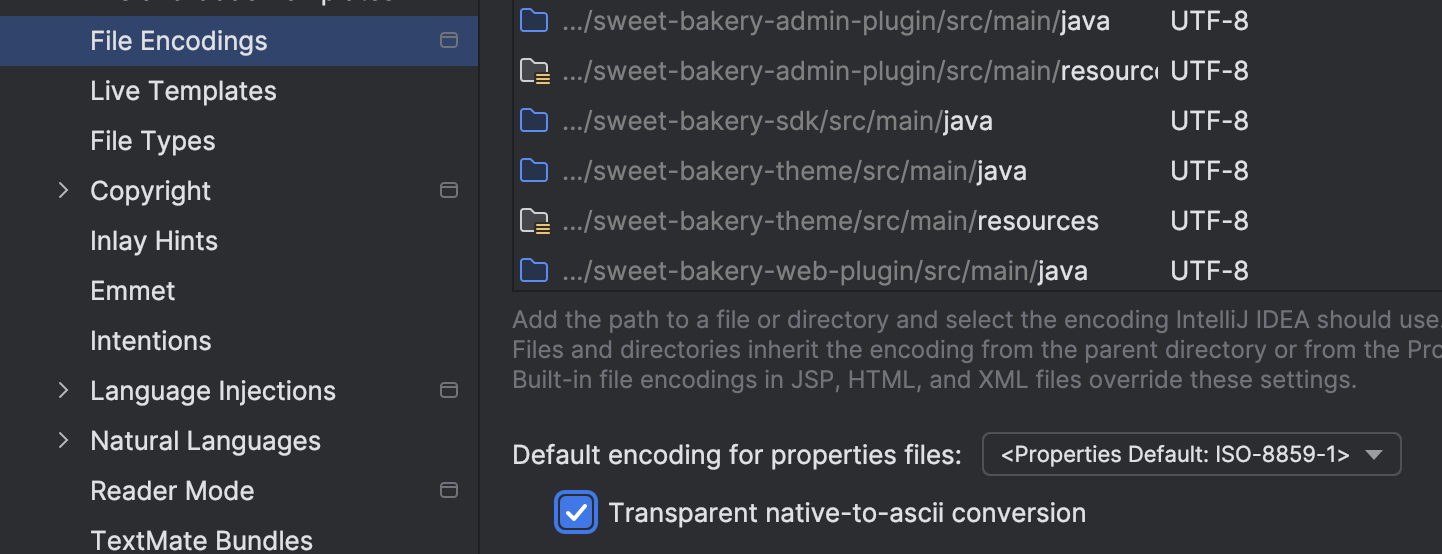Screen dimensions: 1442x554
Task: Change UTF-8 encoding for sweet-bakery-theme resources
Action: tap(1209, 221)
